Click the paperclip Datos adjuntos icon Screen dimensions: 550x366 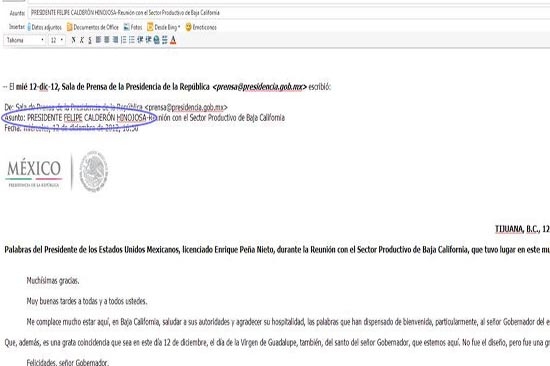(29, 27)
